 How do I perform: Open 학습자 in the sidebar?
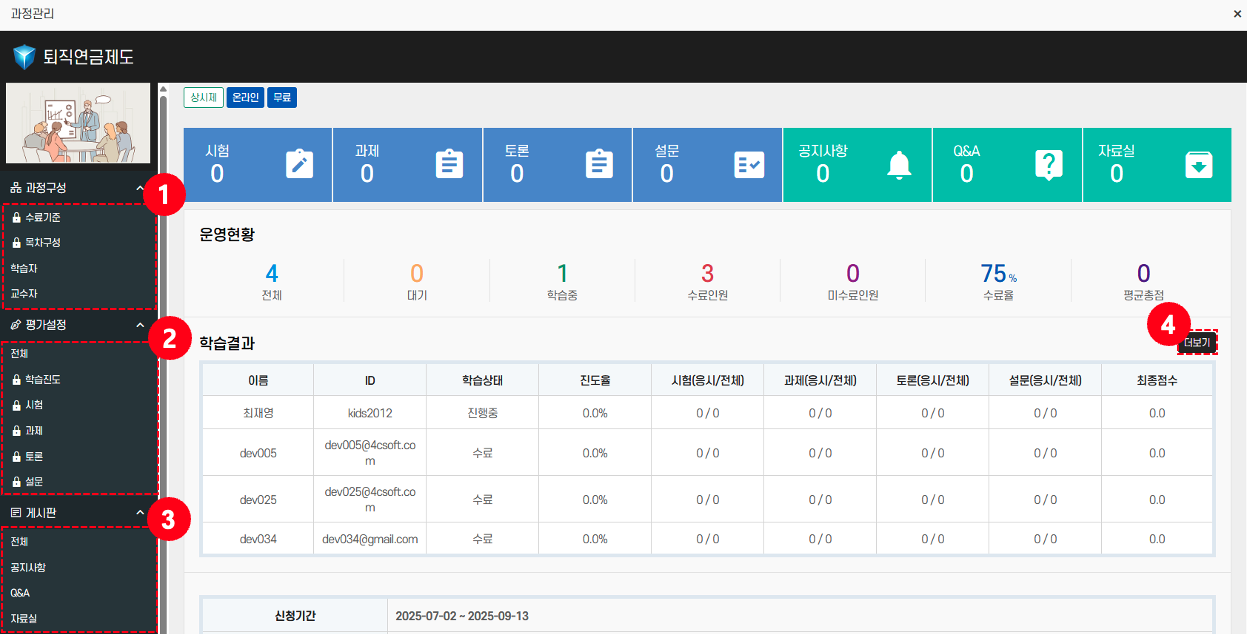[24, 269]
